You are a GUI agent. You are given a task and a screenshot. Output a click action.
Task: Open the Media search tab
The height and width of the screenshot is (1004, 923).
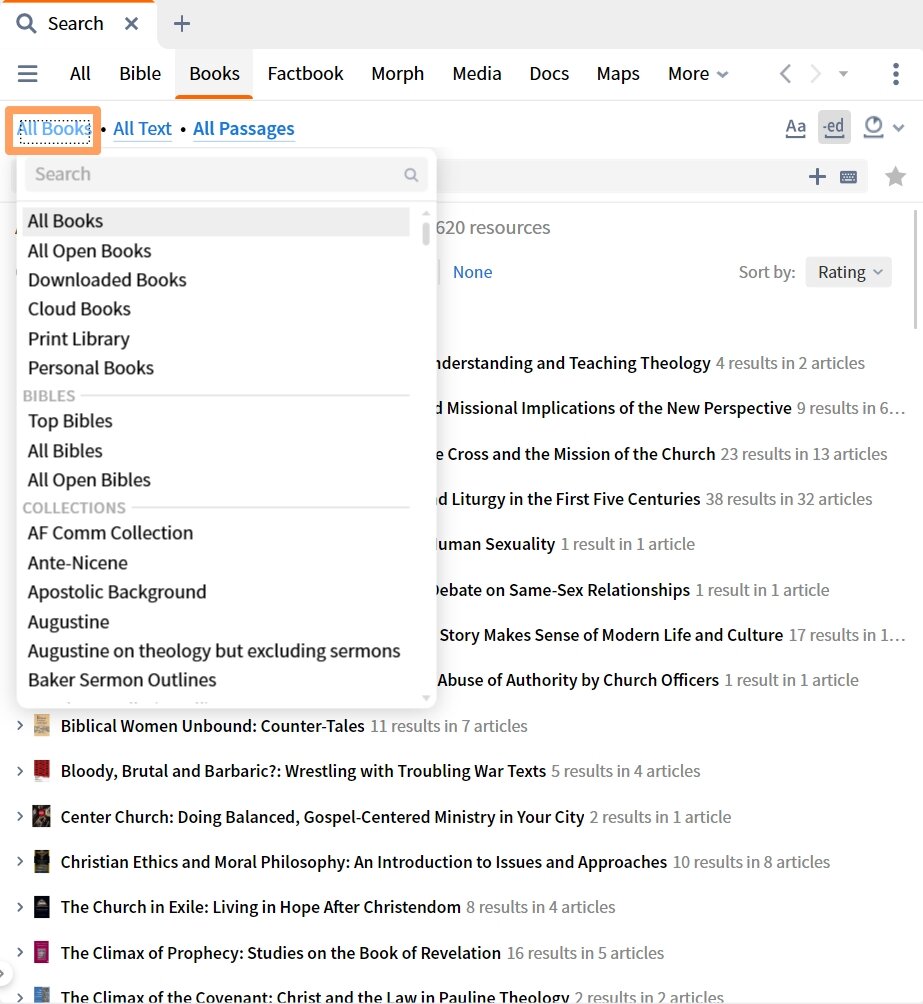[x=477, y=74]
